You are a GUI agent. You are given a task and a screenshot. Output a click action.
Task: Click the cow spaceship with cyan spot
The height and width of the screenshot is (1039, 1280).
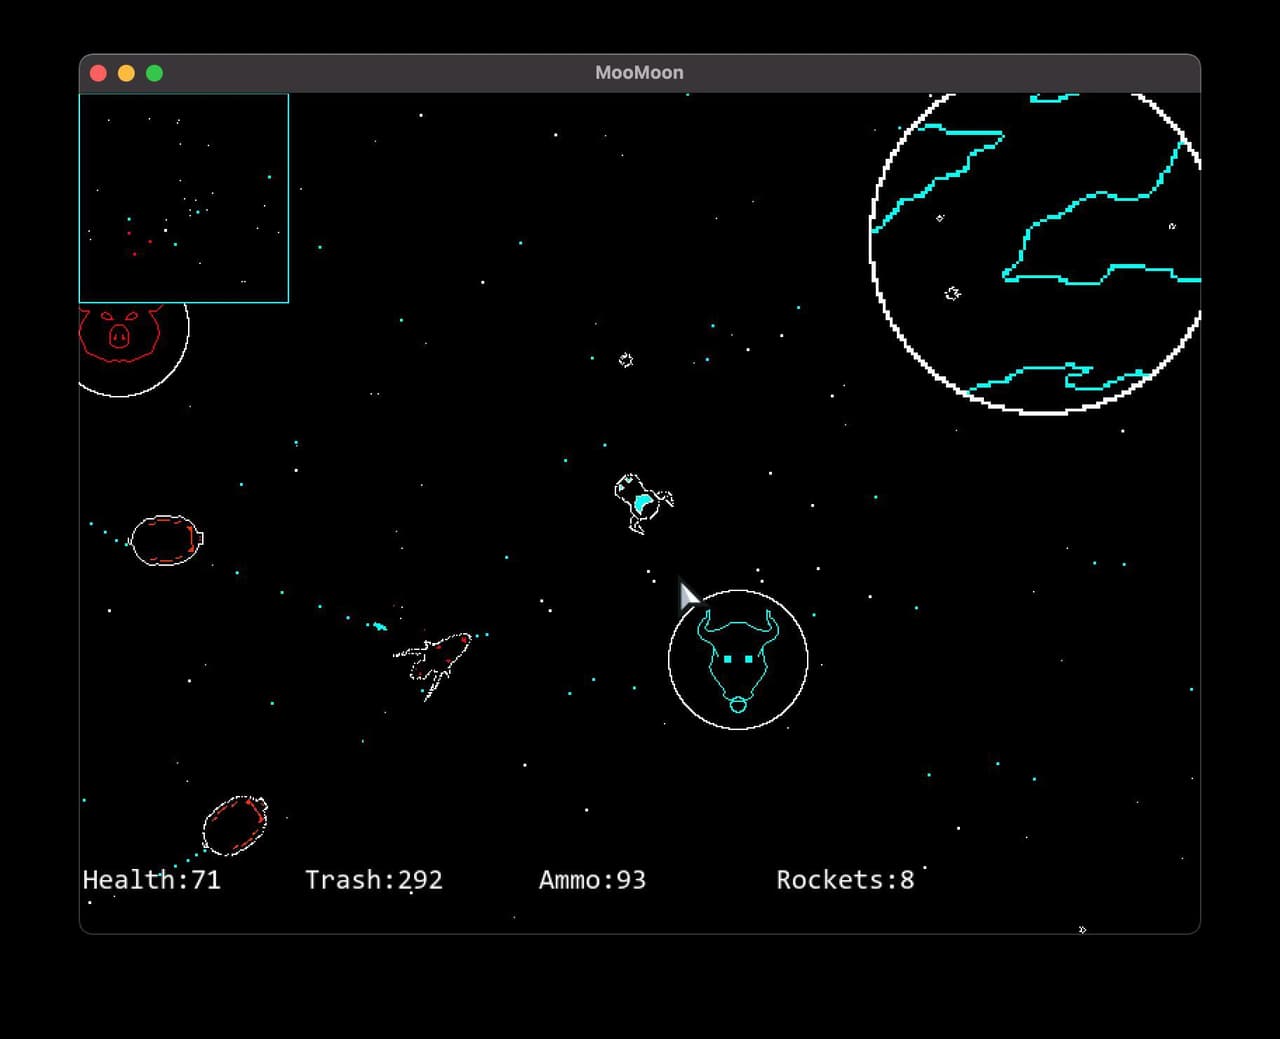[643, 503]
